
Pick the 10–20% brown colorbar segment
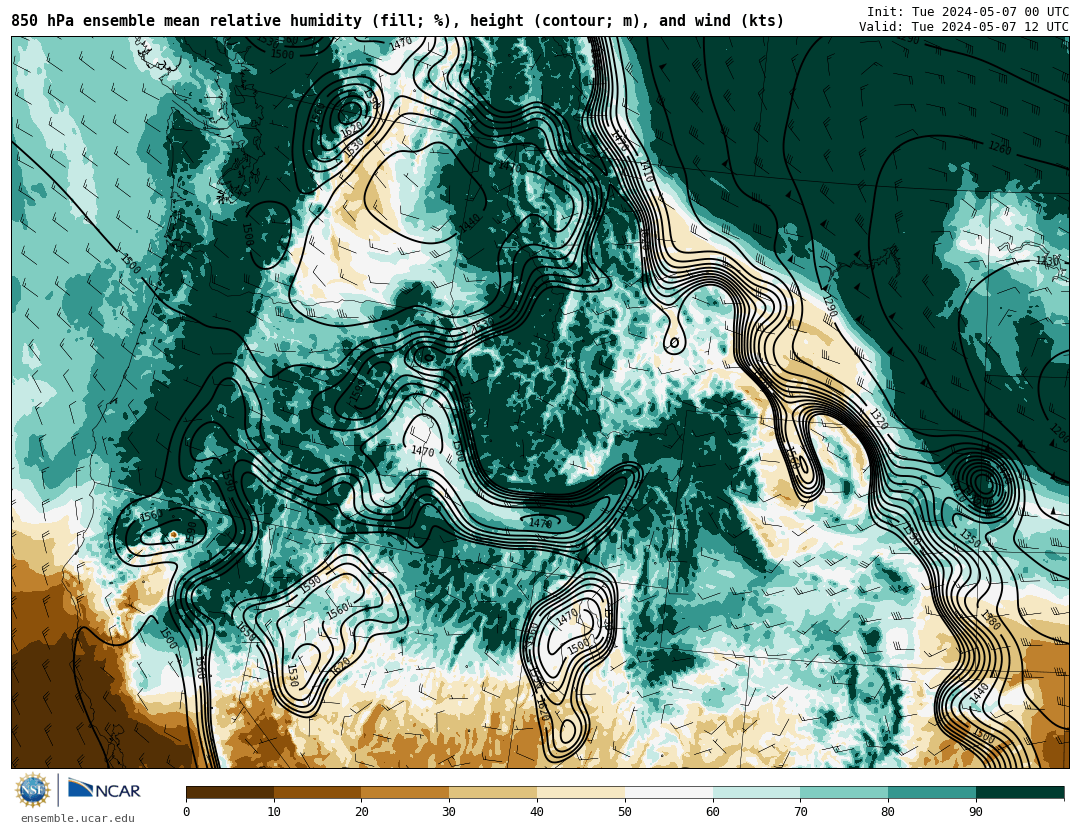tap(318, 792)
